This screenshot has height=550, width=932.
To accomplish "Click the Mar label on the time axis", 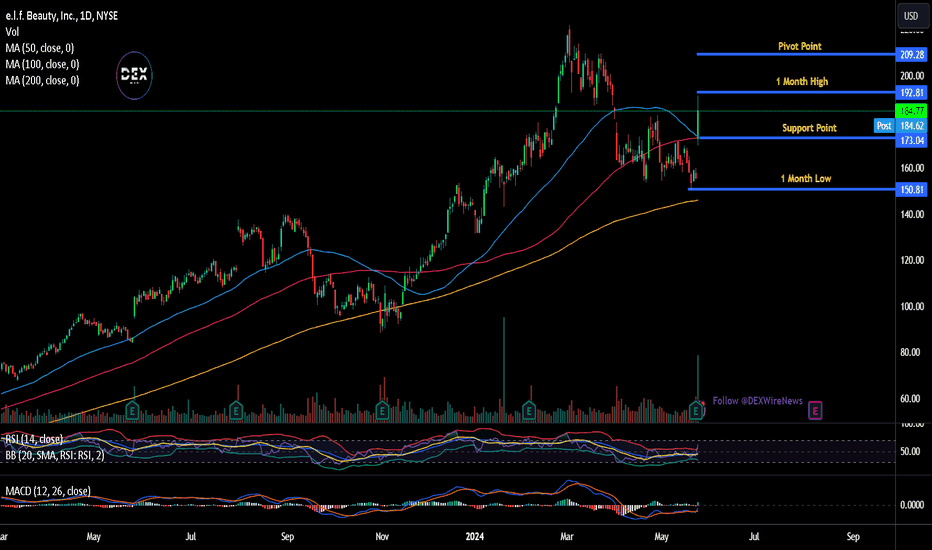I will point(567,536).
